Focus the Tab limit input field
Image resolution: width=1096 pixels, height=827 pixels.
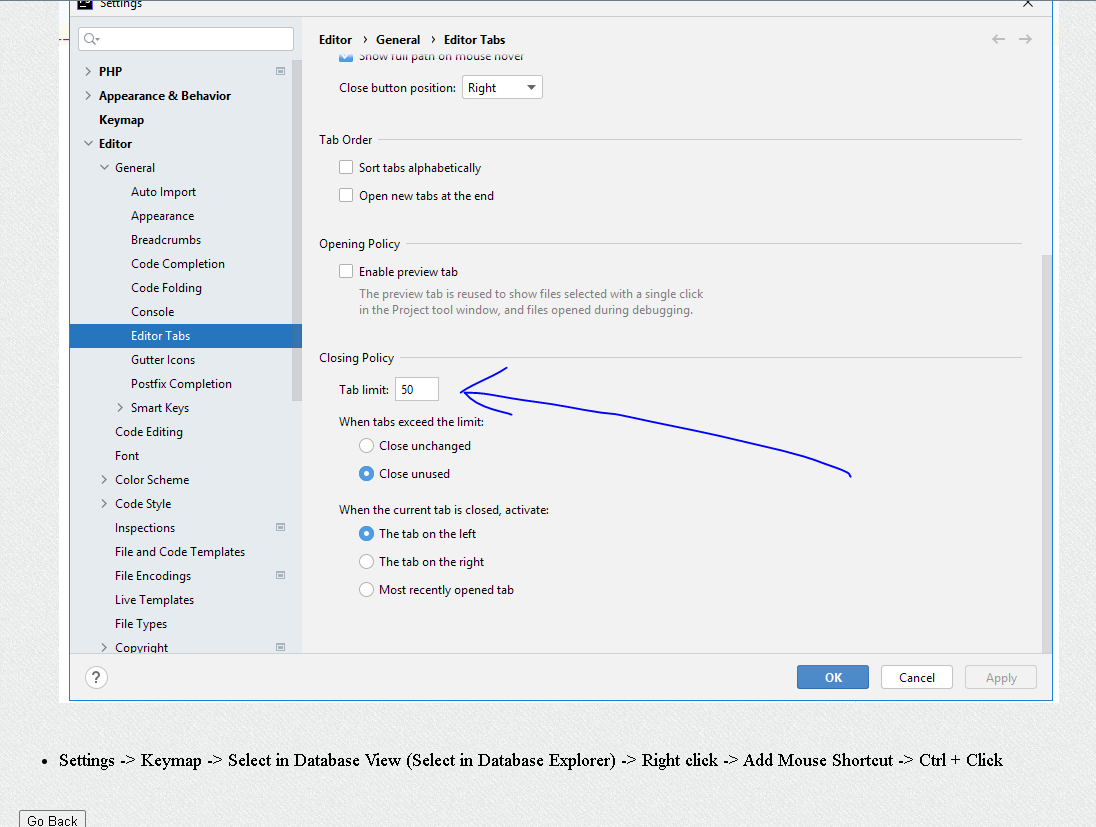(417, 389)
